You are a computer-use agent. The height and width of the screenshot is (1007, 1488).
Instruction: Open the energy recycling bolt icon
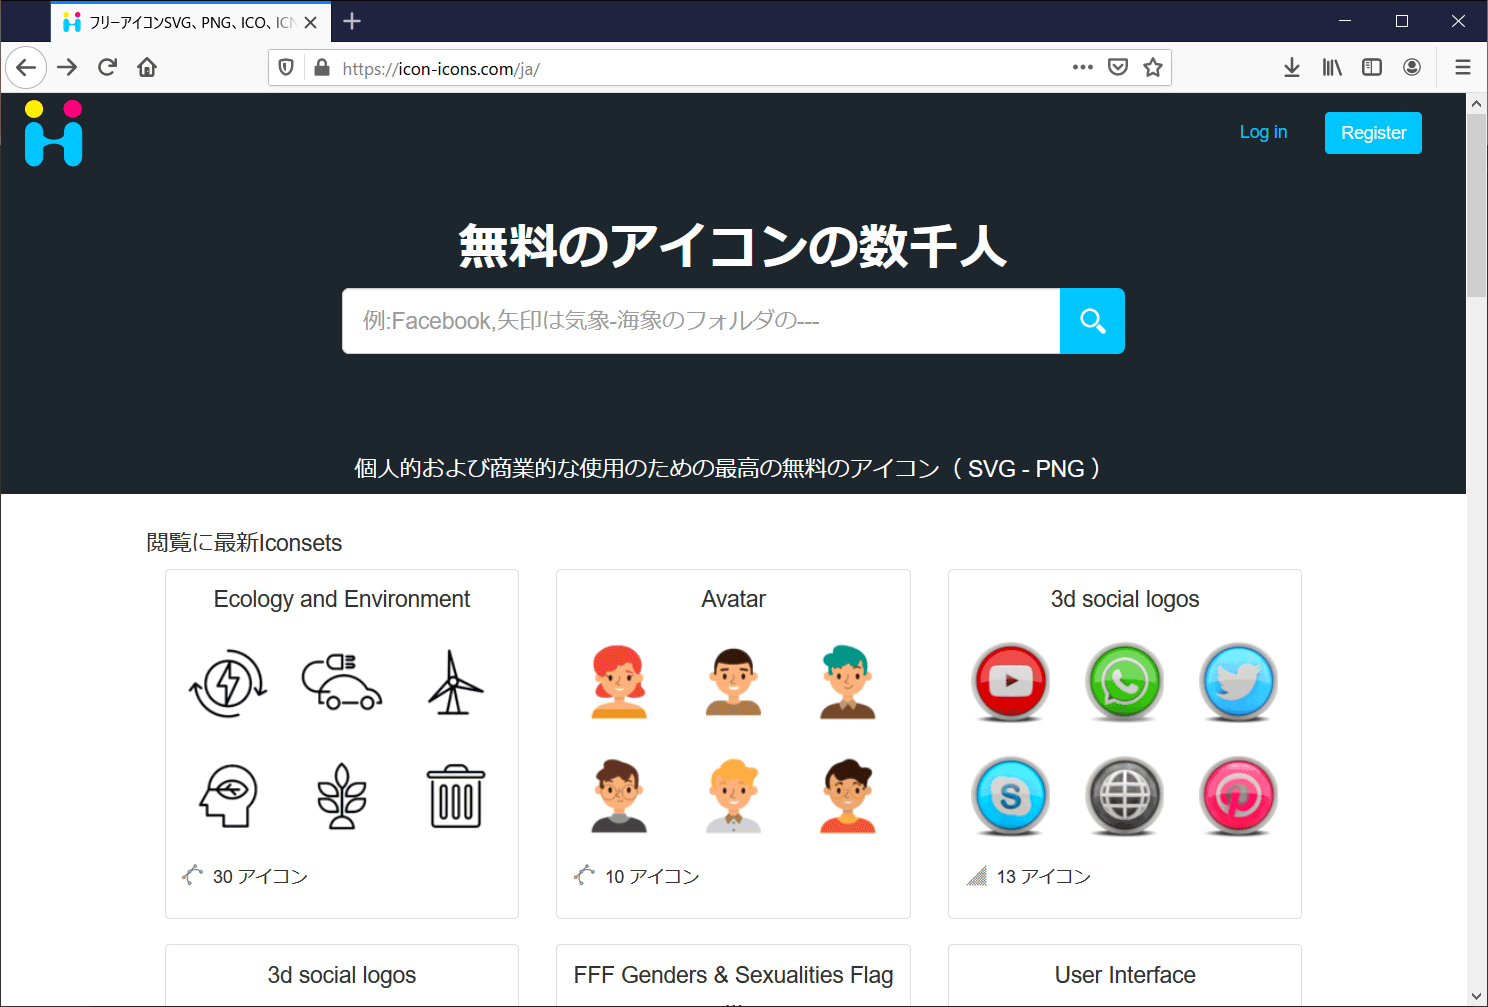coord(228,684)
